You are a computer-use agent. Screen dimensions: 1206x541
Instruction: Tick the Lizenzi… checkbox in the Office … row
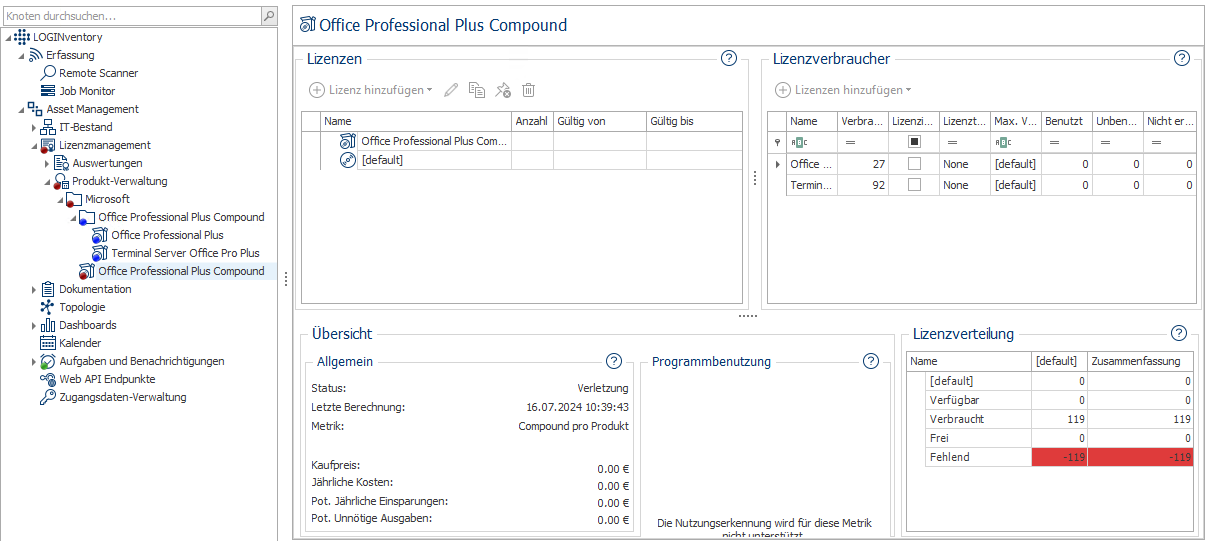pyautogui.click(x=914, y=163)
